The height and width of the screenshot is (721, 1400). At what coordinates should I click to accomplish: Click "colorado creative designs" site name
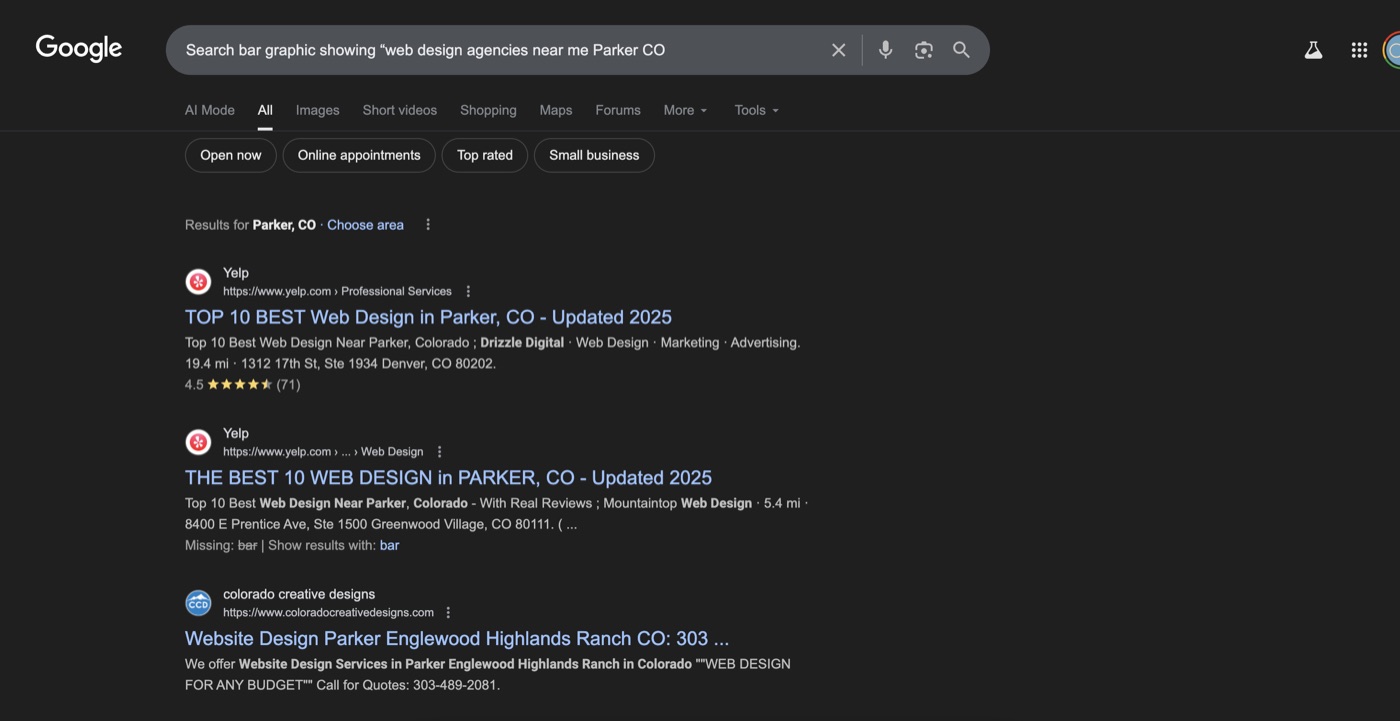pyautogui.click(x=299, y=594)
